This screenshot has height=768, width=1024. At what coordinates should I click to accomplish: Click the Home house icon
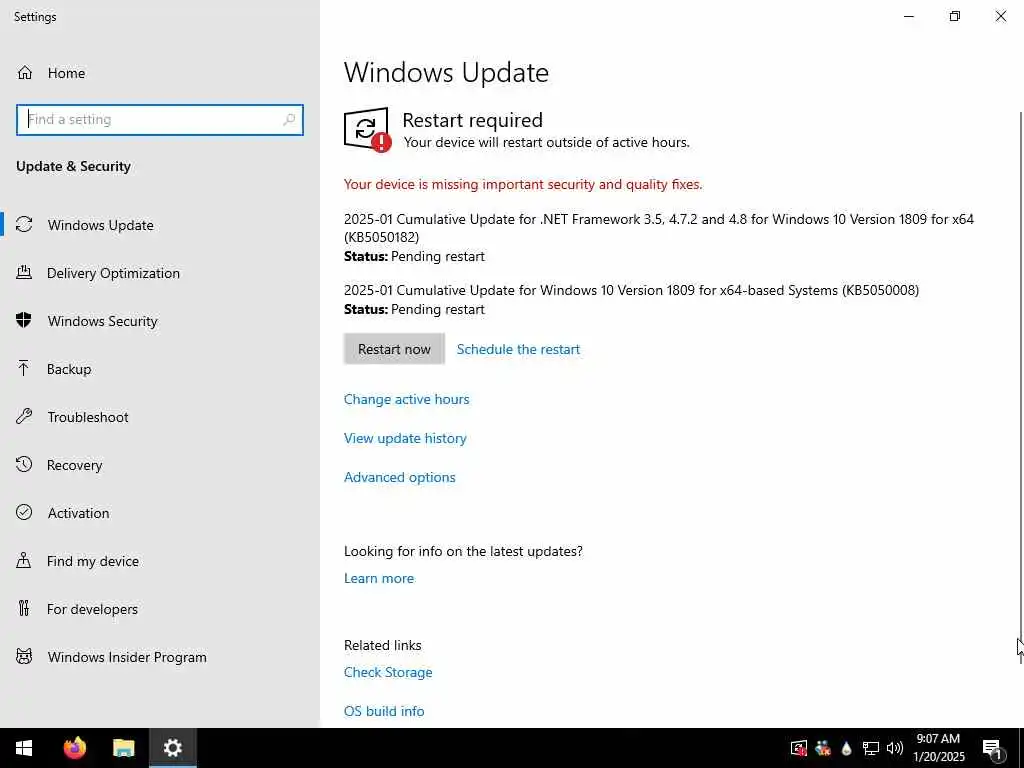click(25, 72)
